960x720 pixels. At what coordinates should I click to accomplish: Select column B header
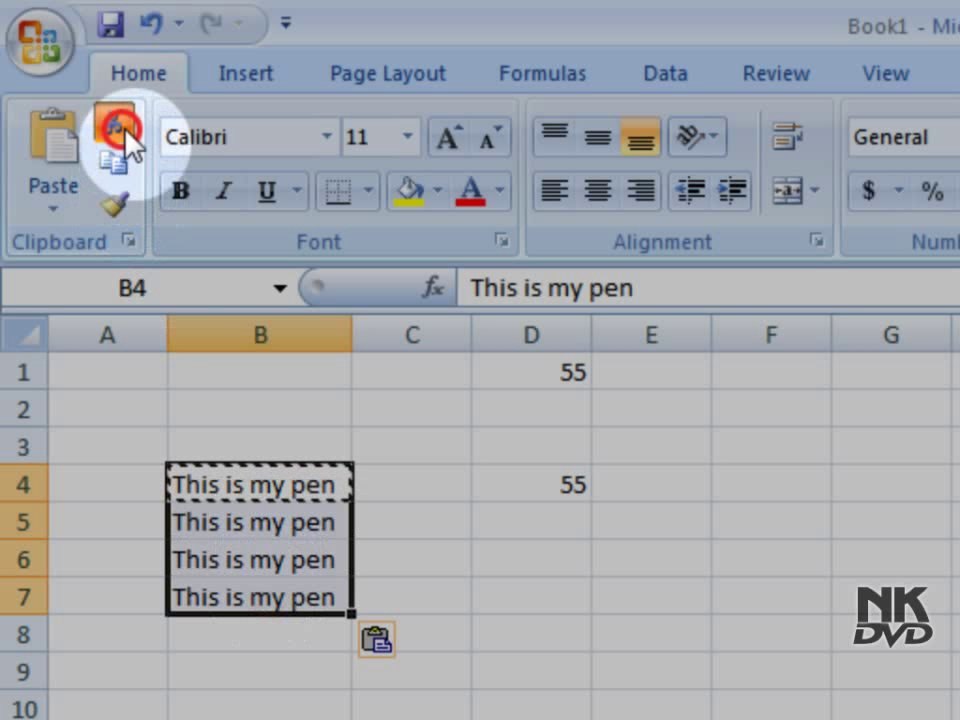[260, 334]
